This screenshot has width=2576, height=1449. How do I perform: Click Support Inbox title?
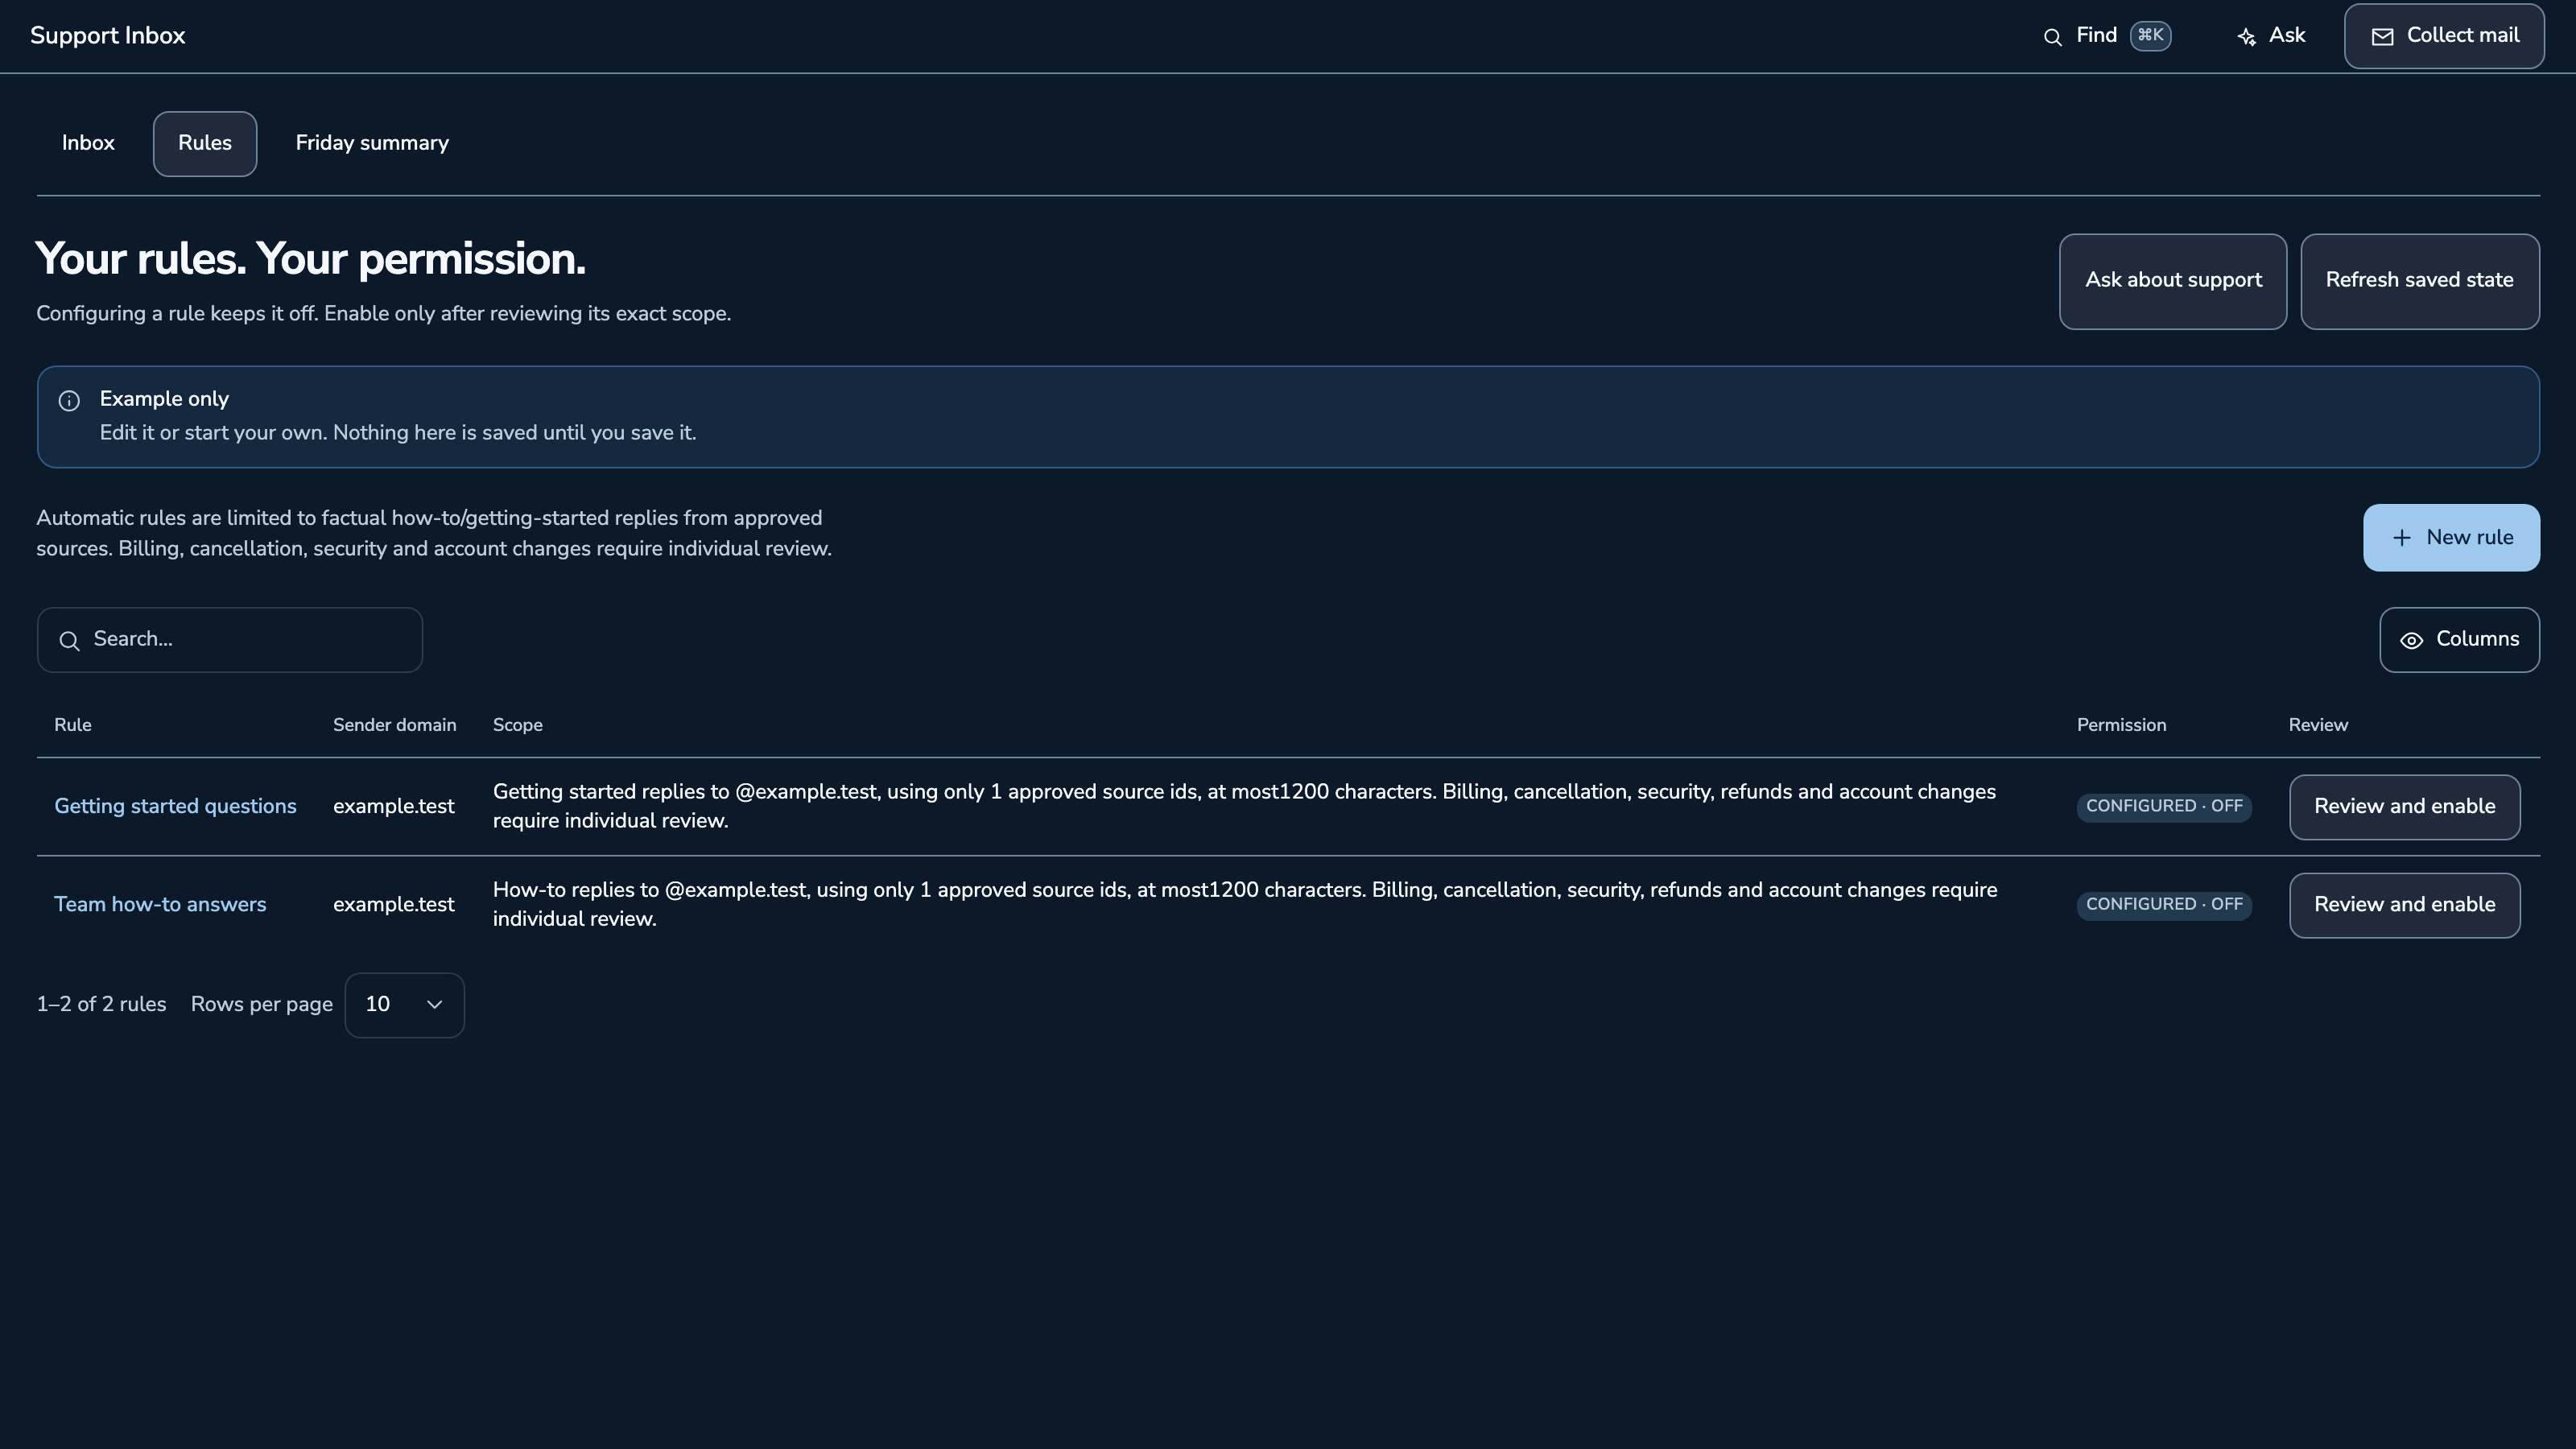point(108,36)
